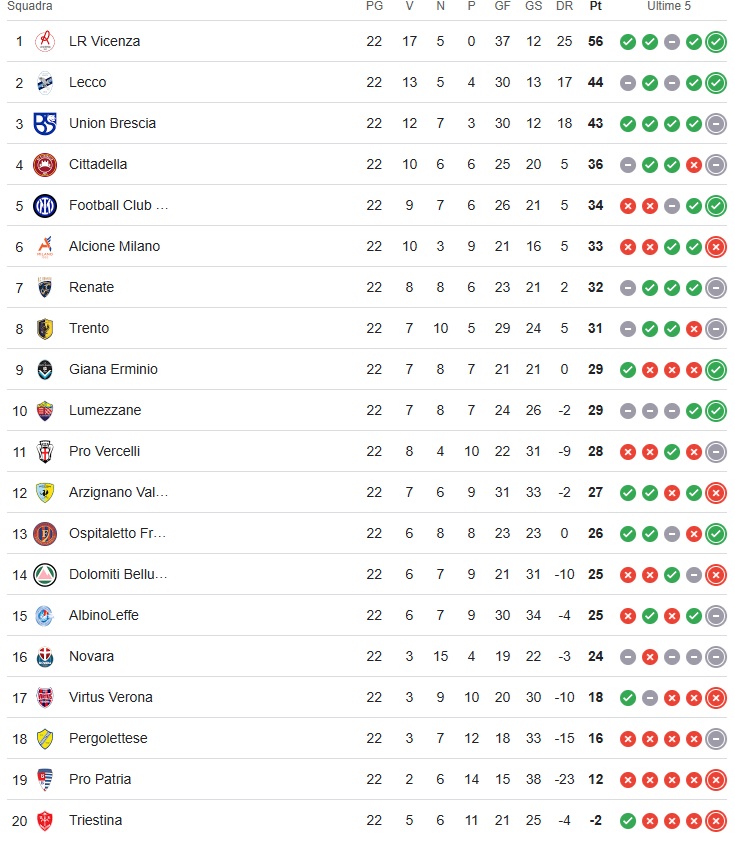Sort table by the Pt column header

coord(596,6)
